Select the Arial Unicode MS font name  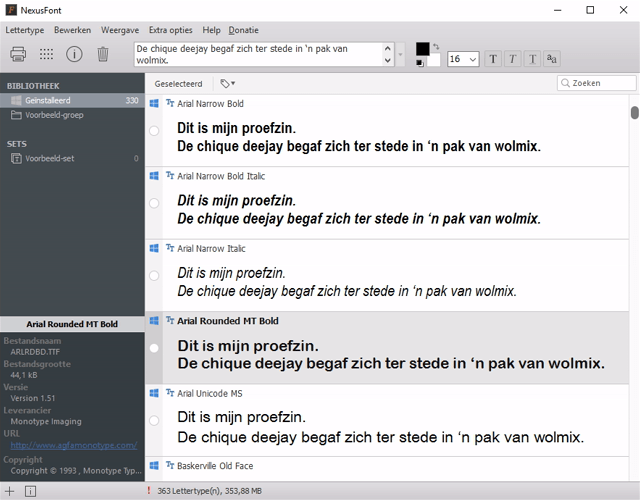coord(210,393)
